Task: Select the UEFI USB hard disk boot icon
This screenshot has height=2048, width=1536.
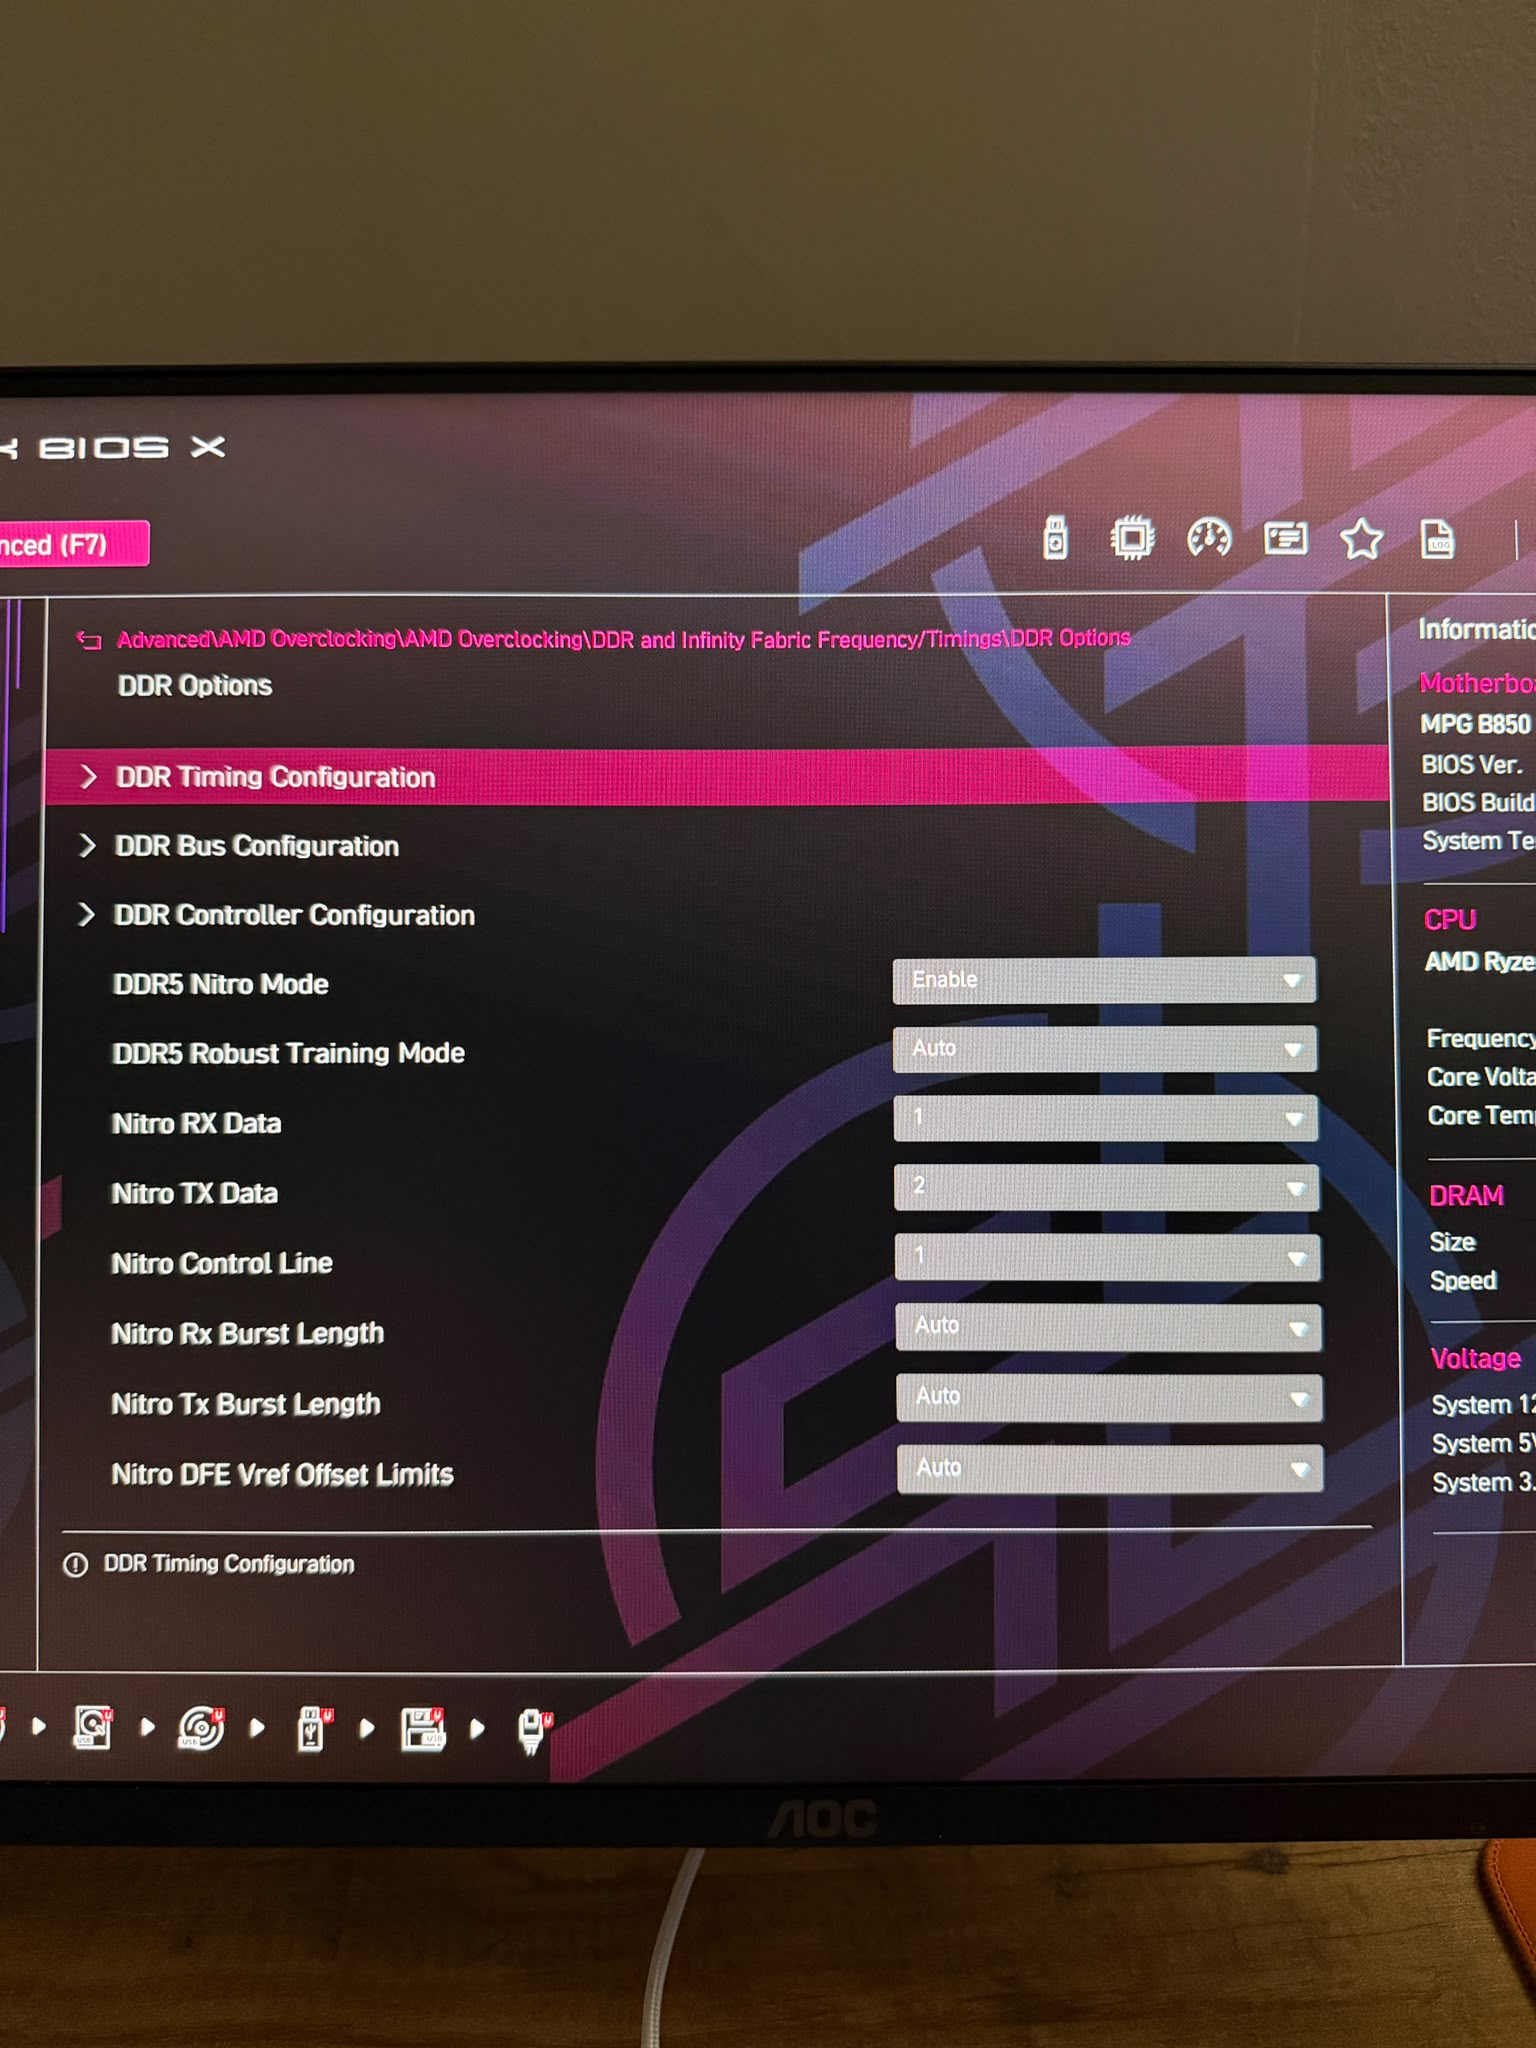Action: [93, 1727]
